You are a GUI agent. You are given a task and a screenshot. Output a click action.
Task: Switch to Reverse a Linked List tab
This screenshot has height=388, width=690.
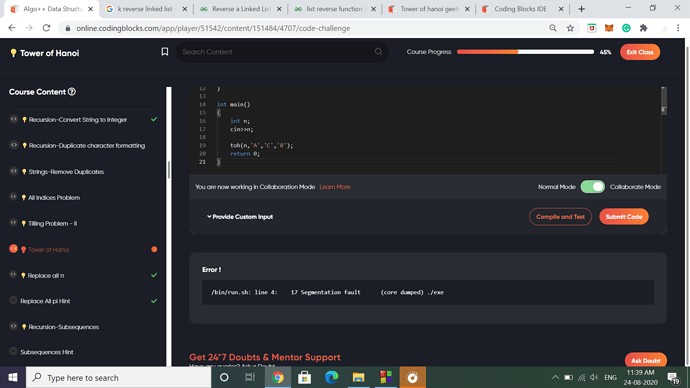(241, 9)
